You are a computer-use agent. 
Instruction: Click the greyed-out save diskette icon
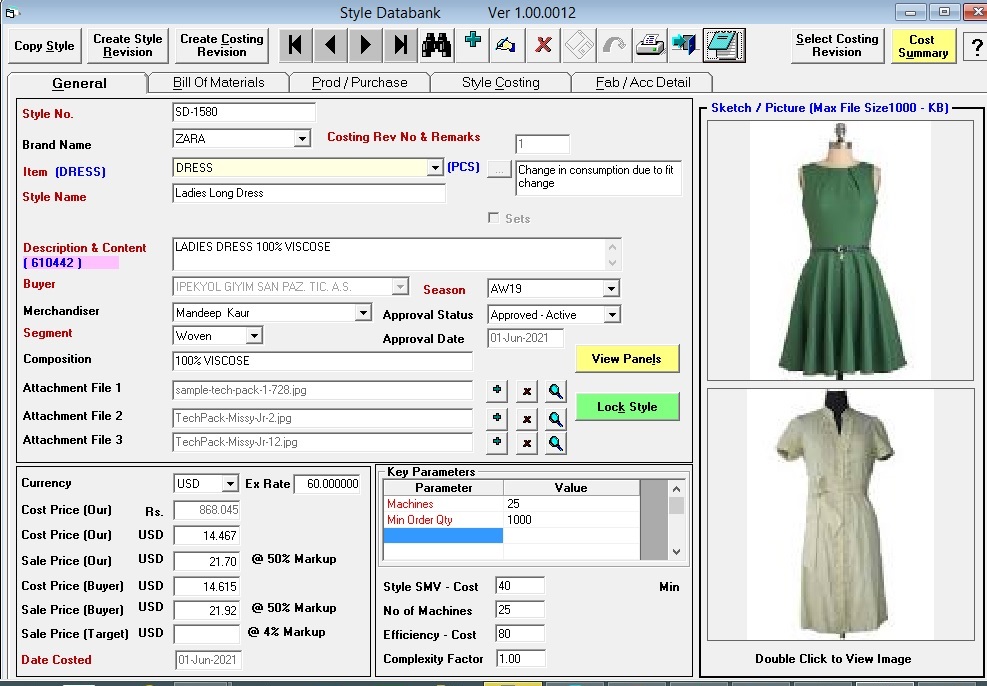tap(578, 45)
